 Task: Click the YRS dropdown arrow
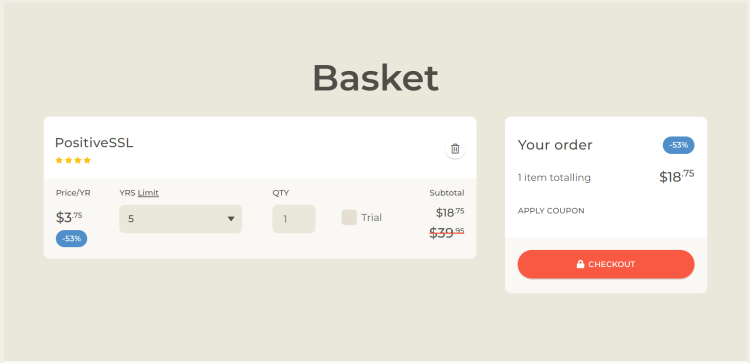(231, 219)
